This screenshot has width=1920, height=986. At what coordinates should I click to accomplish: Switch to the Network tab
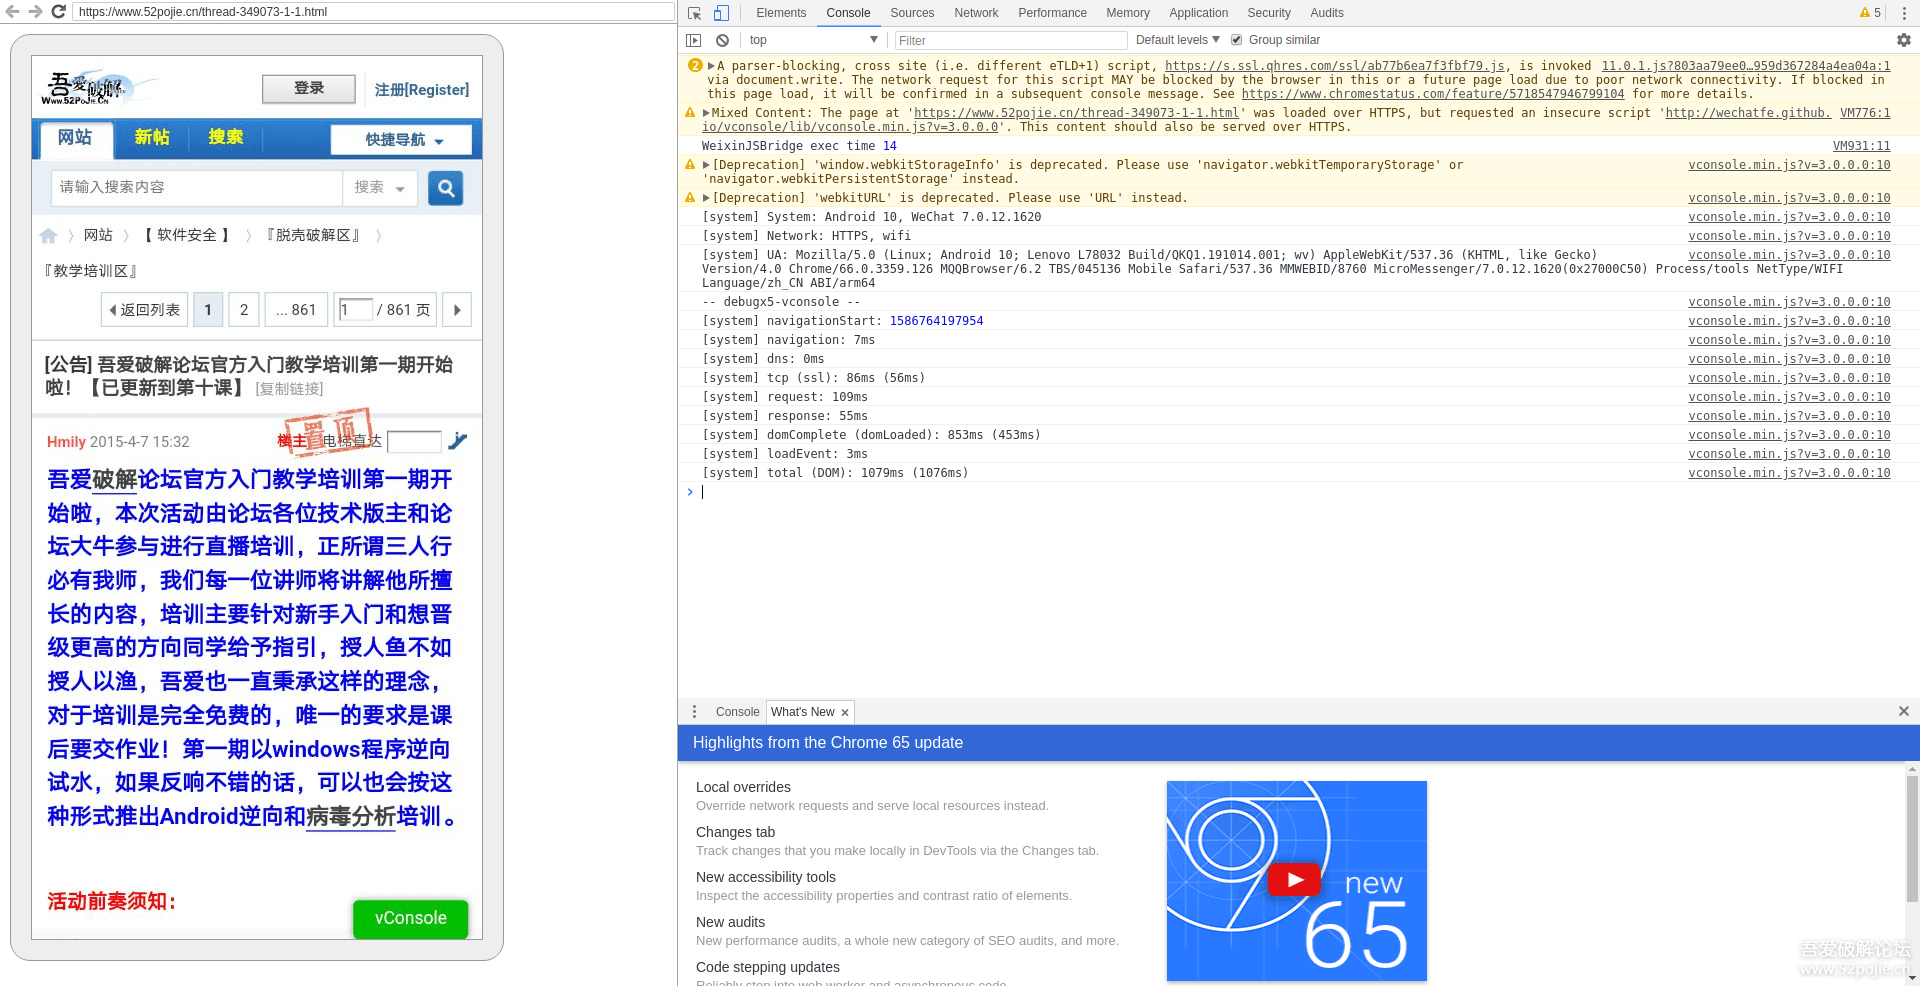[976, 13]
